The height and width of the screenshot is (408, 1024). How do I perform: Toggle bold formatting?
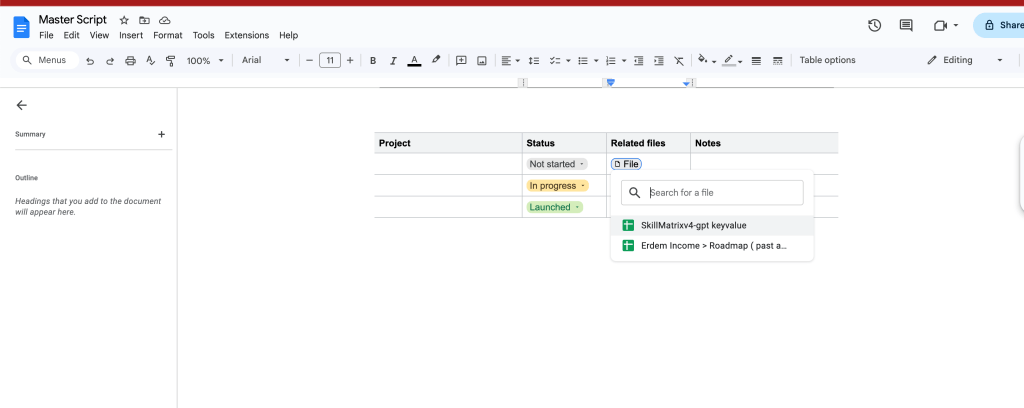pos(373,61)
